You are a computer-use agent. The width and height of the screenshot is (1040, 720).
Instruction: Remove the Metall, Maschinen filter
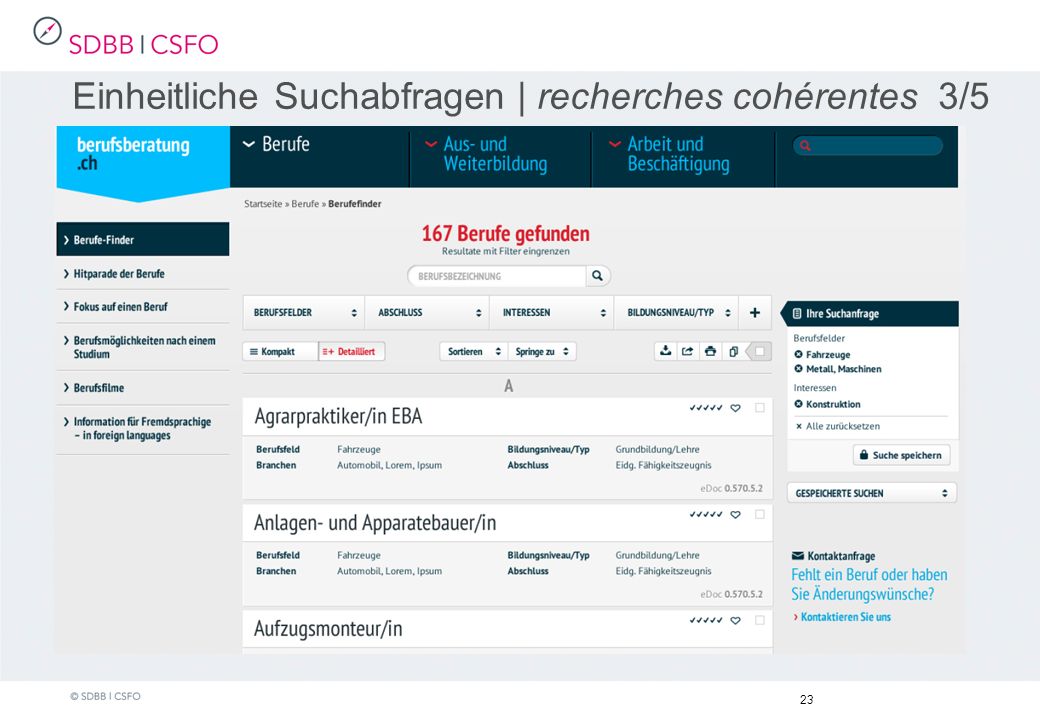799,369
